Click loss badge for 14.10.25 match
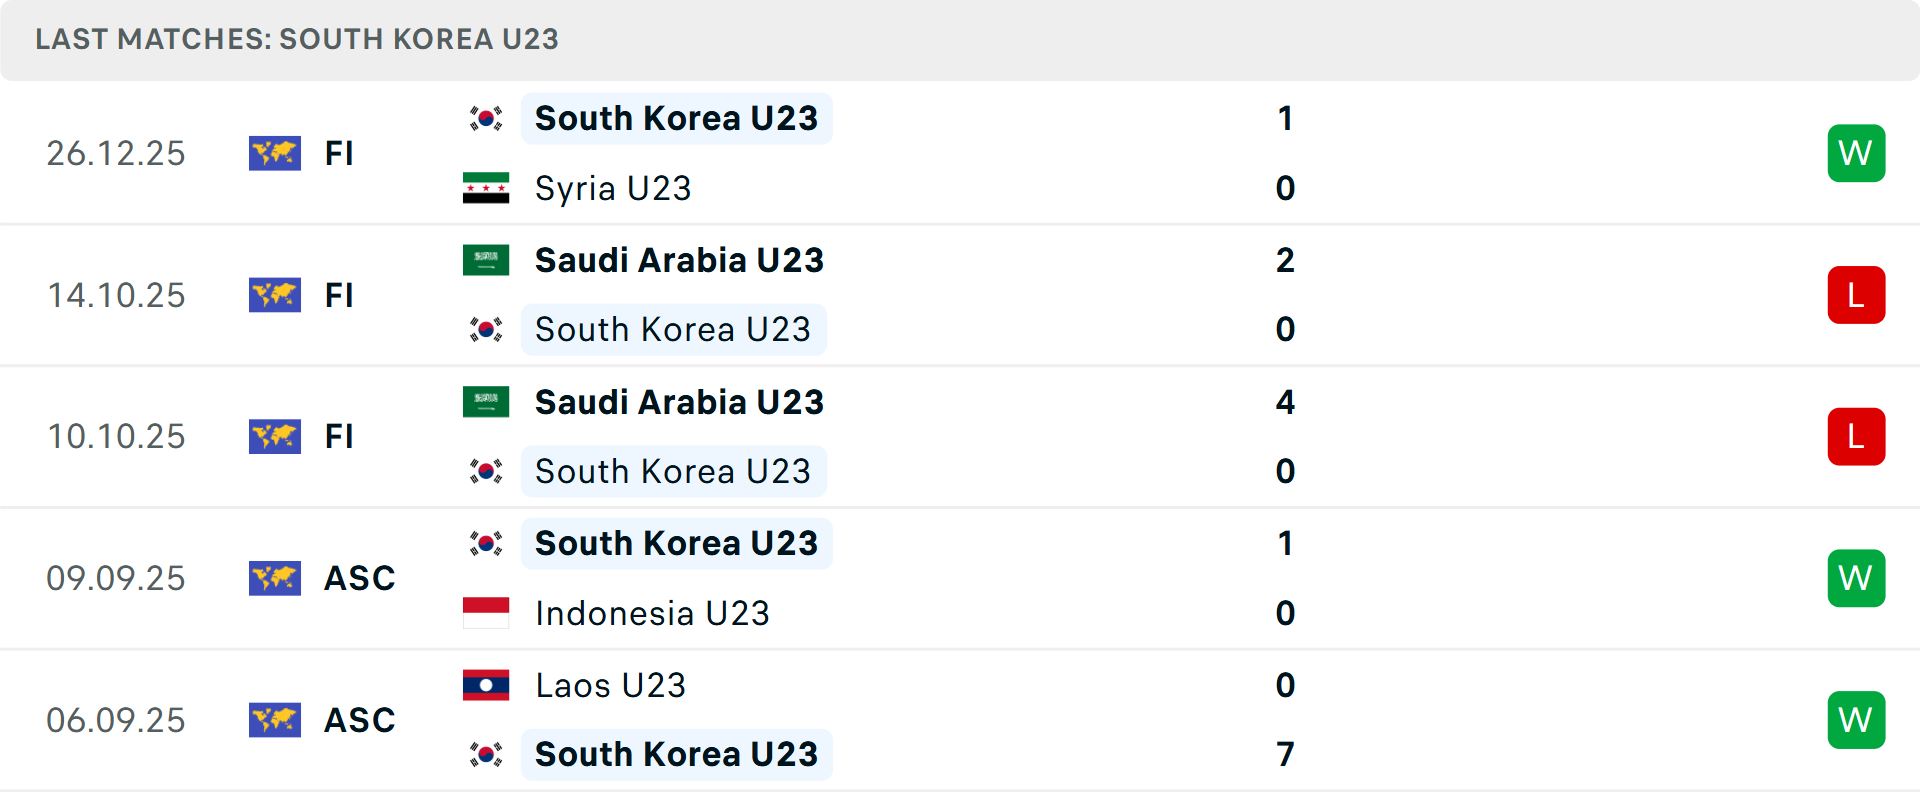The image size is (1920, 792). point(1856,295)
